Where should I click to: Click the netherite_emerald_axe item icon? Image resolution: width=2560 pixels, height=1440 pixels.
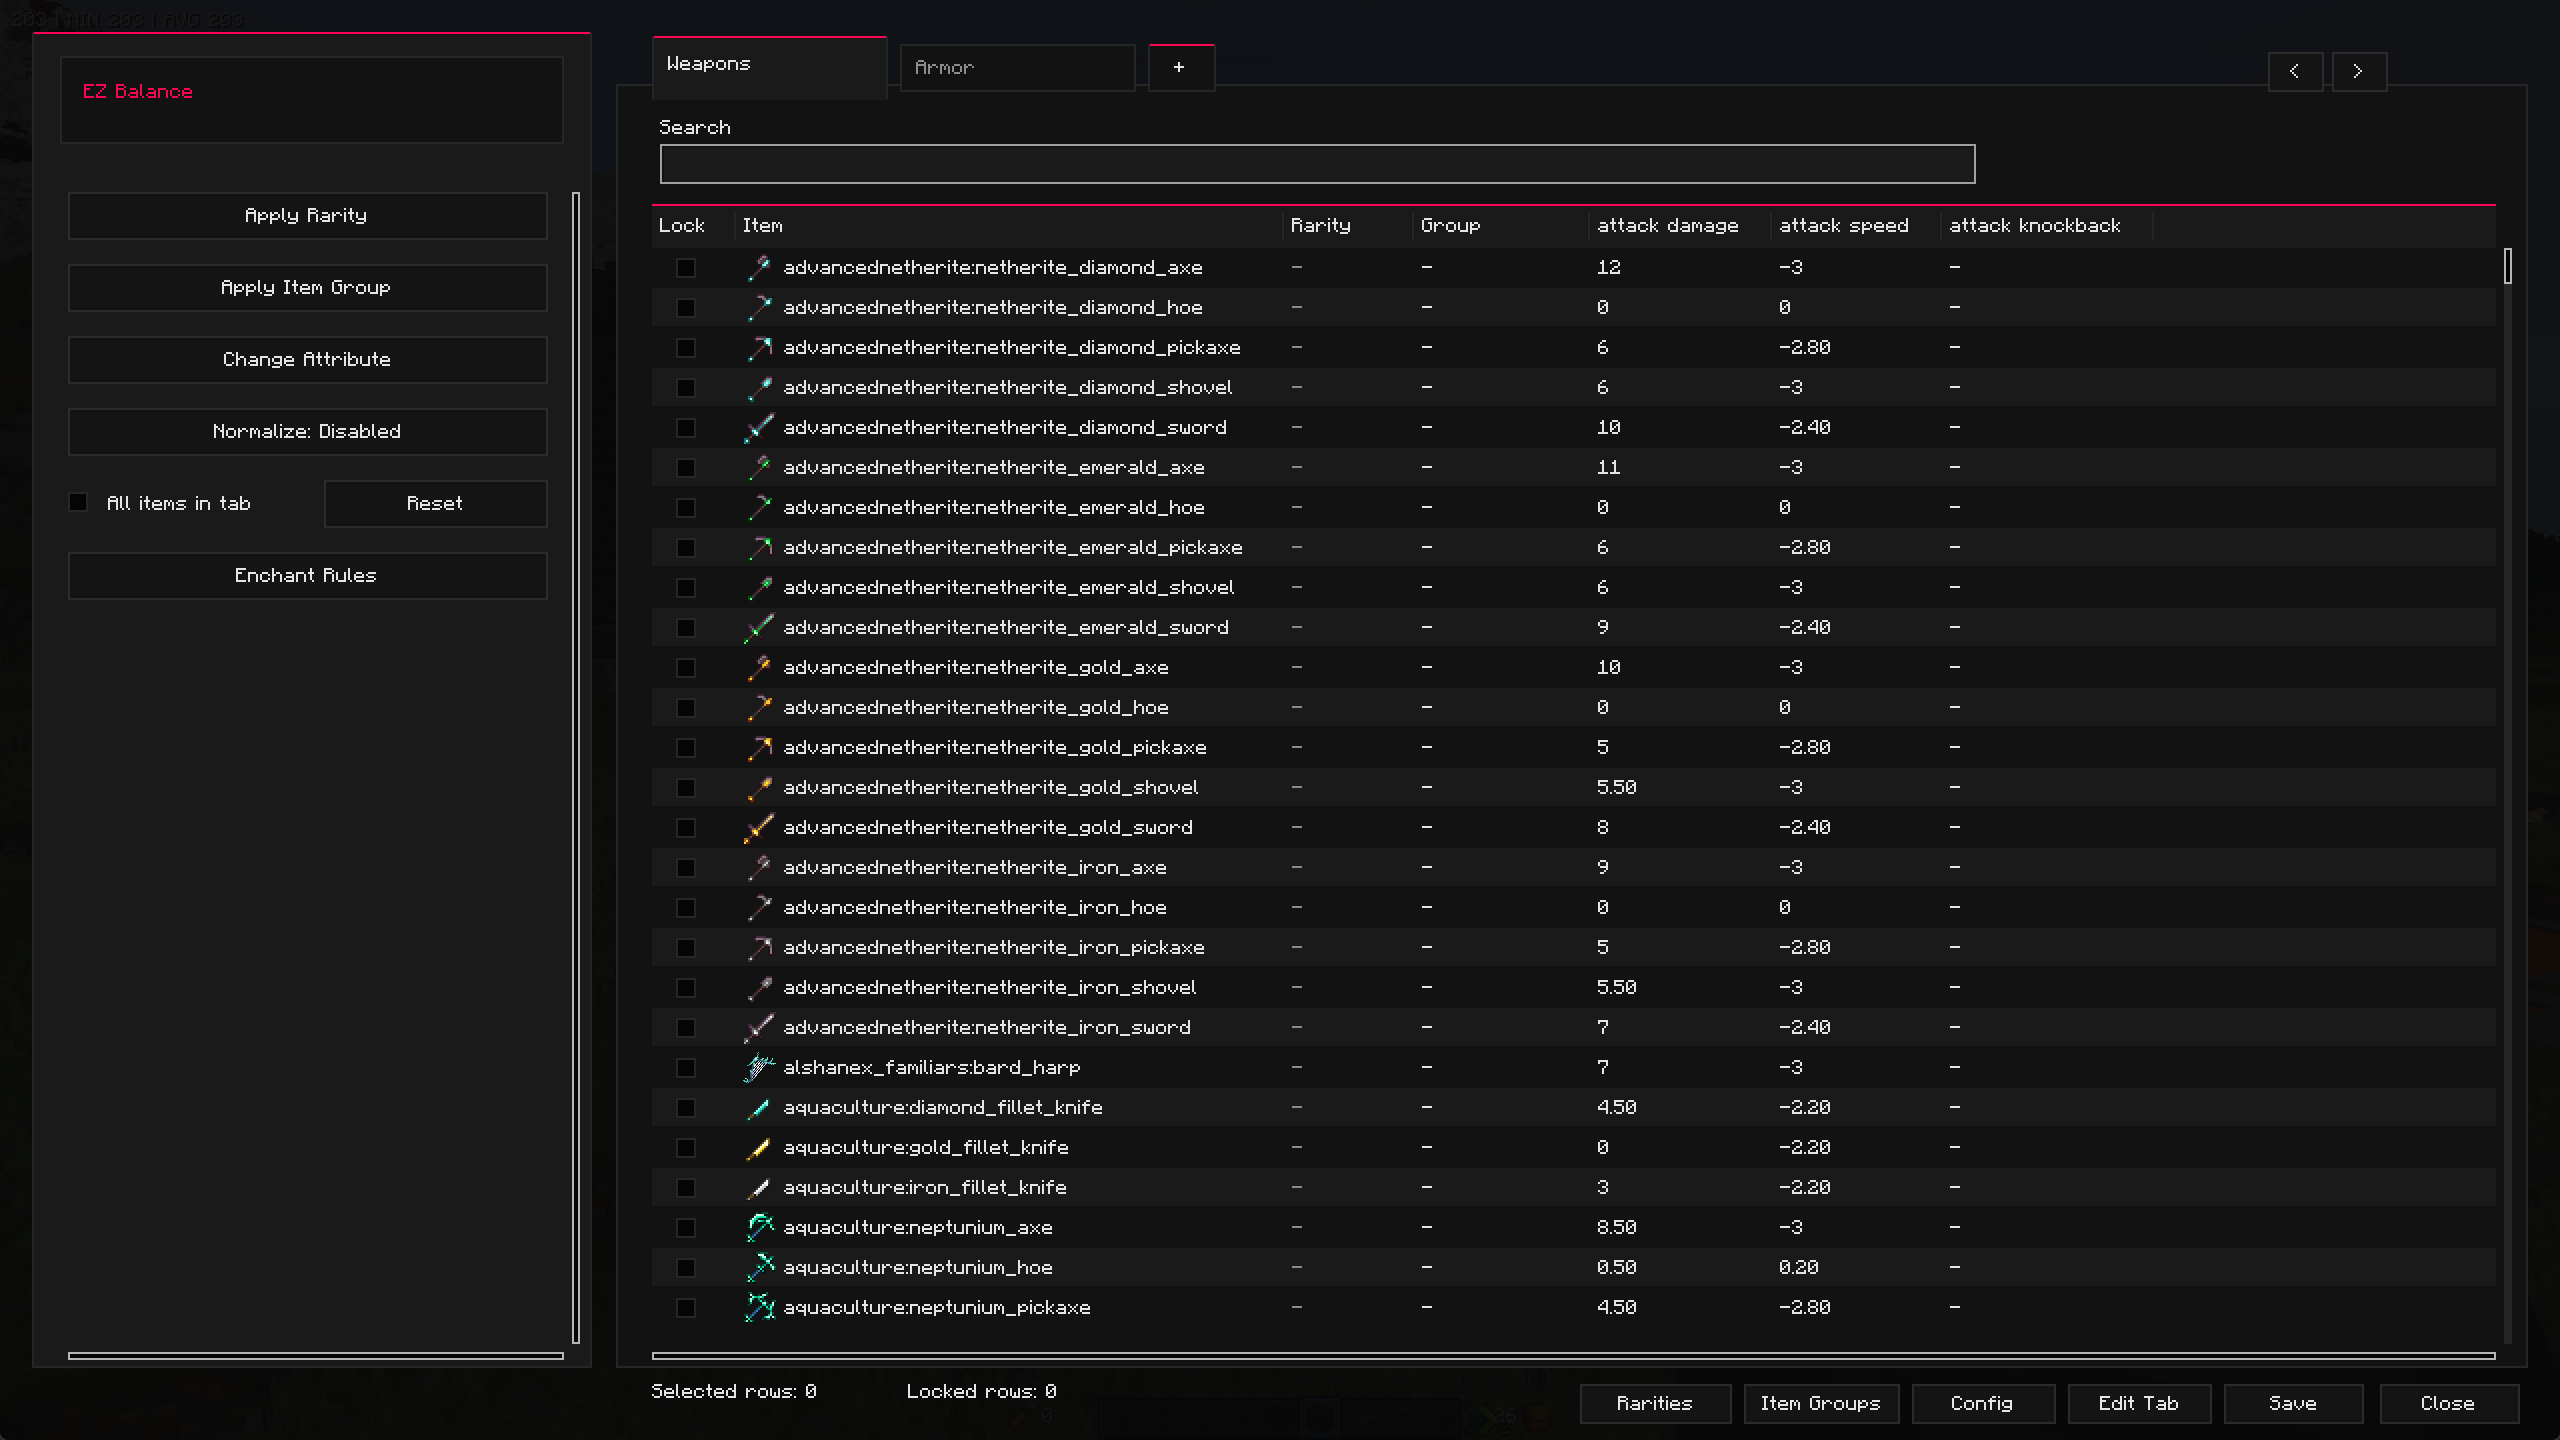760,467
